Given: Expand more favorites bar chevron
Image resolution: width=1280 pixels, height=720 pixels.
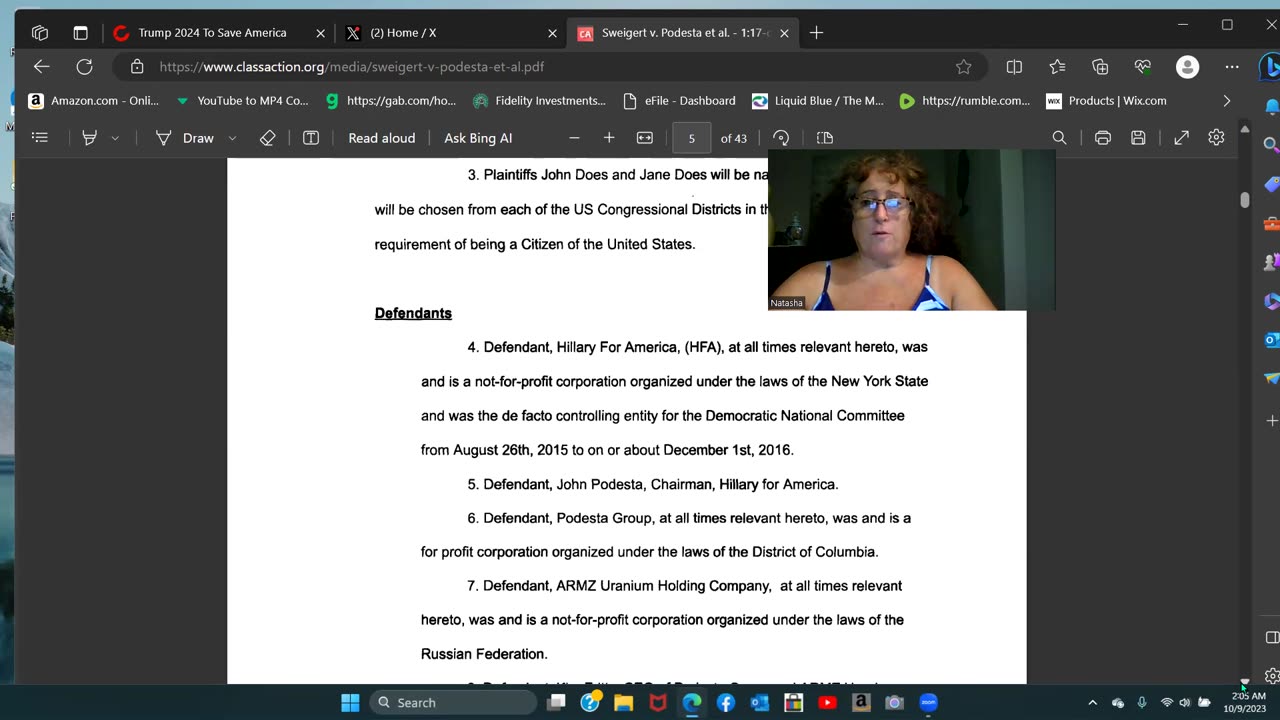Looking at the screenshot, I should pos(1227,101).
